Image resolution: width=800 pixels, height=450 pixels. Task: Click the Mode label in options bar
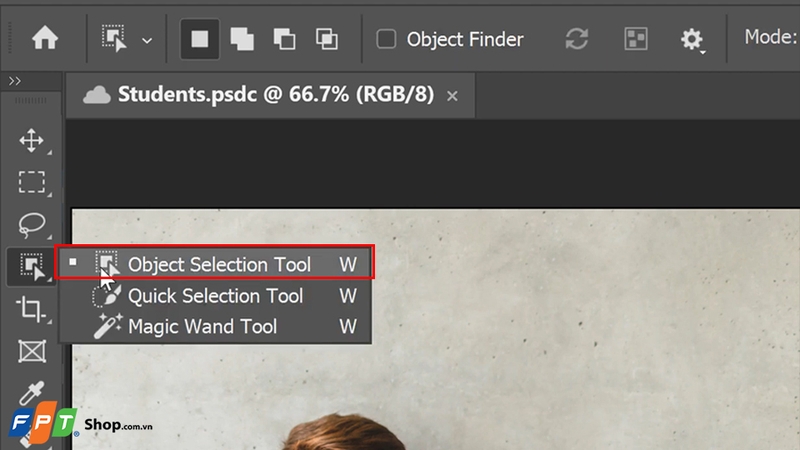pos(770,37)
